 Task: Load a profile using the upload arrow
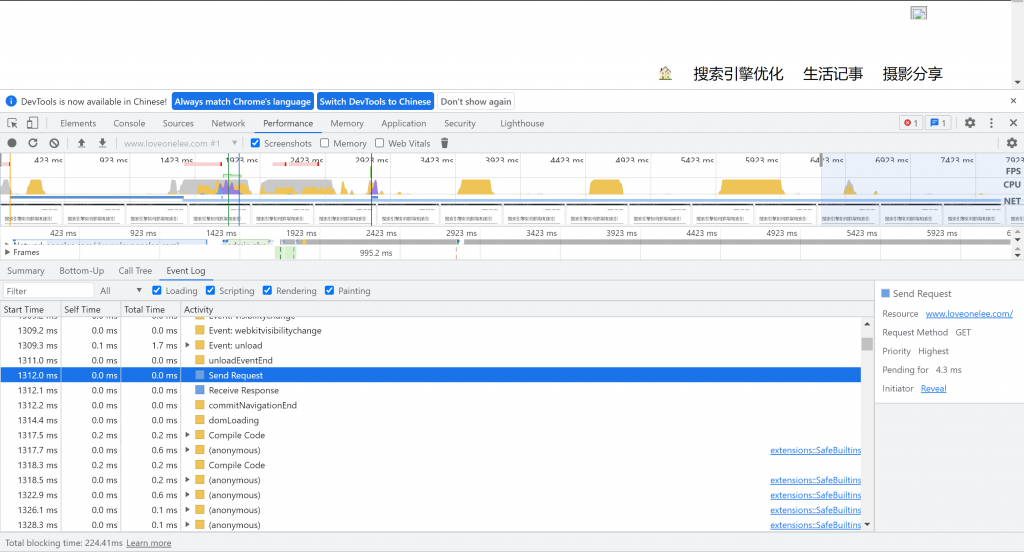[82, 143]
